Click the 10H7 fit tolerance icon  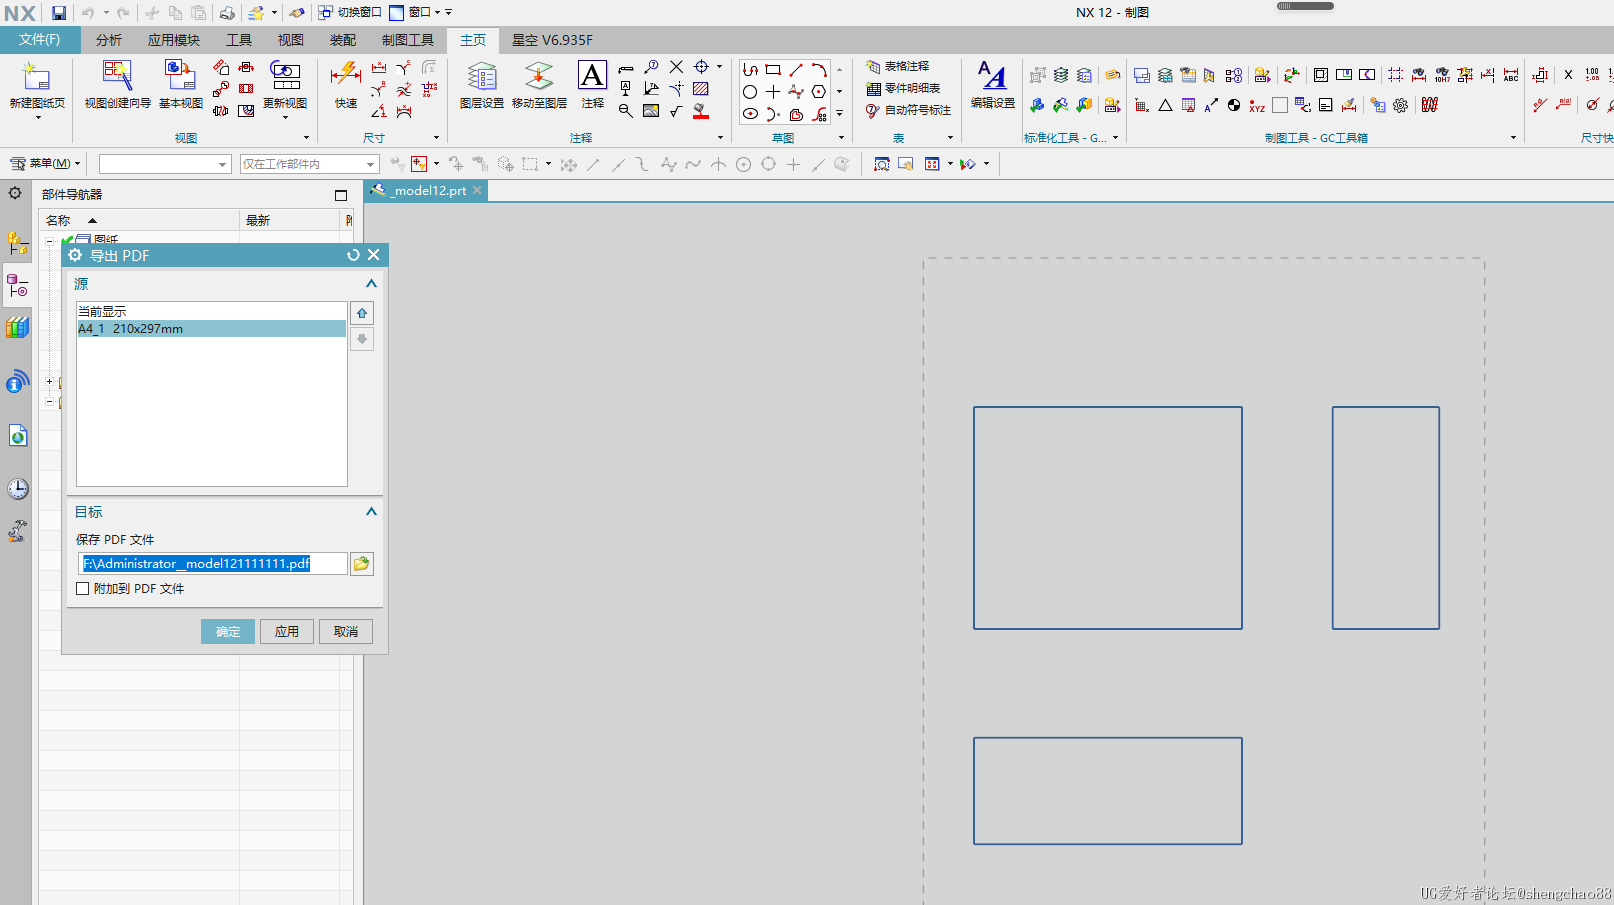[1442, 75]
